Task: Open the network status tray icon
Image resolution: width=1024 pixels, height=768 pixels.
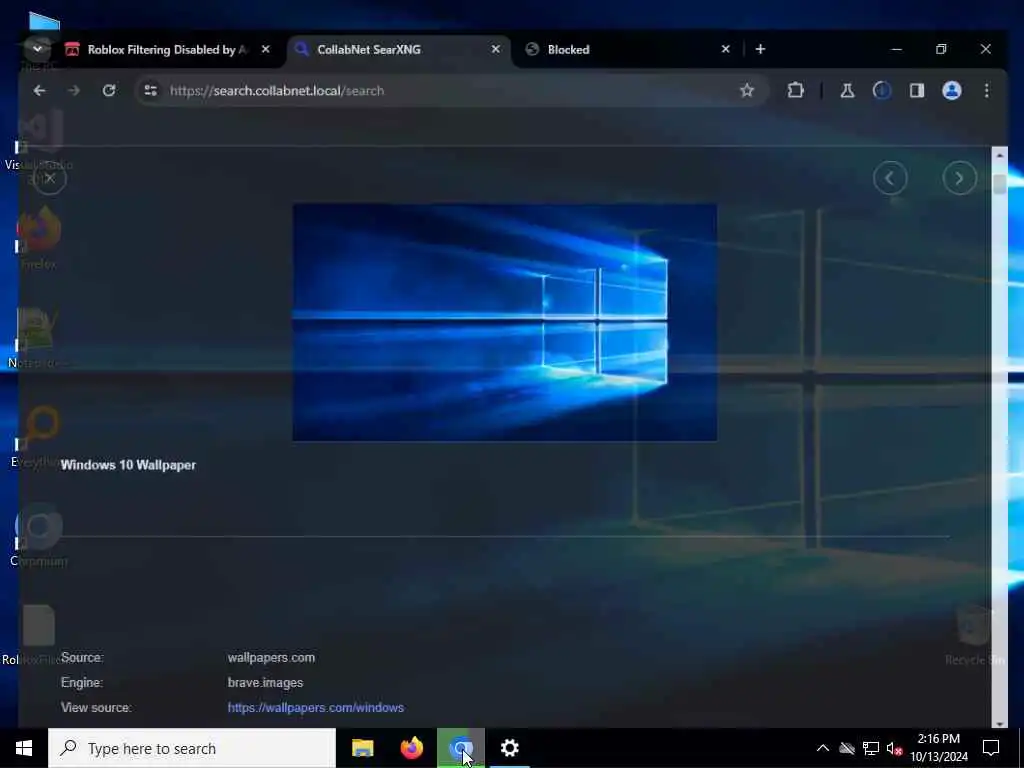Action: [x=871, y=748]
